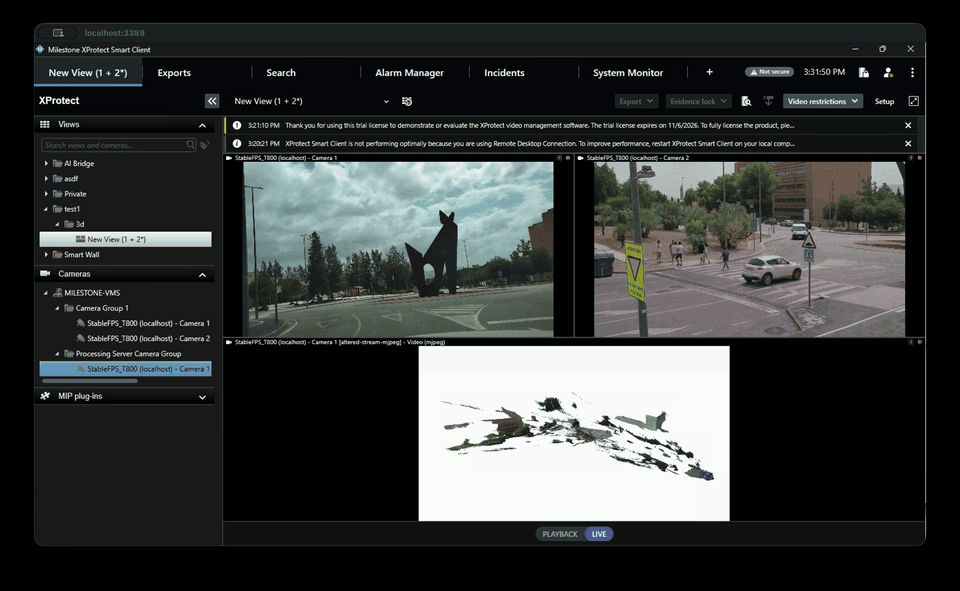Expand the Private folder arrow
The image size is (960, 591).
[46, 194]
